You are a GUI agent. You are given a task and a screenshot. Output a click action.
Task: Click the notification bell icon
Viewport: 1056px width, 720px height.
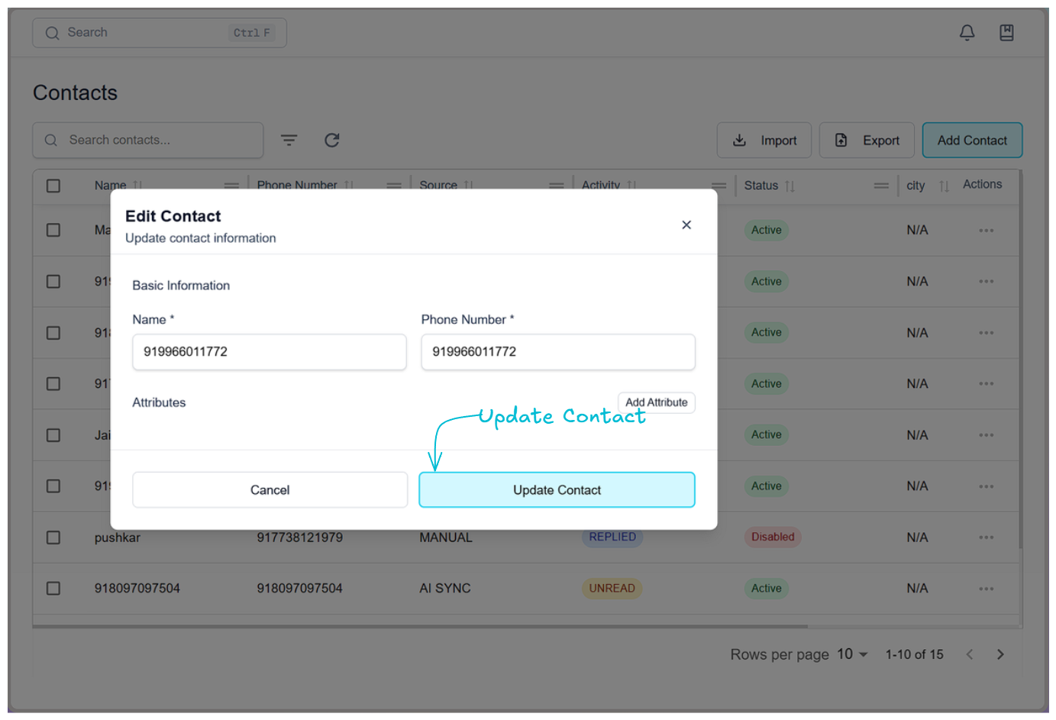point(967,33)
